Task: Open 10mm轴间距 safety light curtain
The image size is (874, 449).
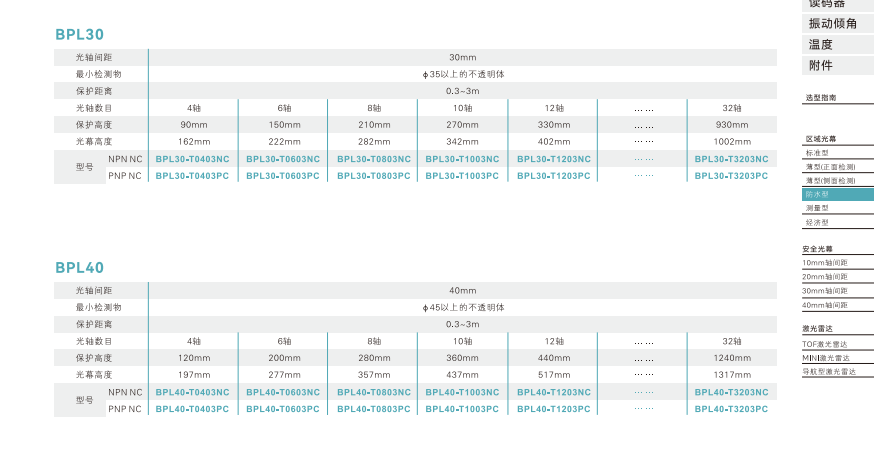Action: tap(825, 262)
